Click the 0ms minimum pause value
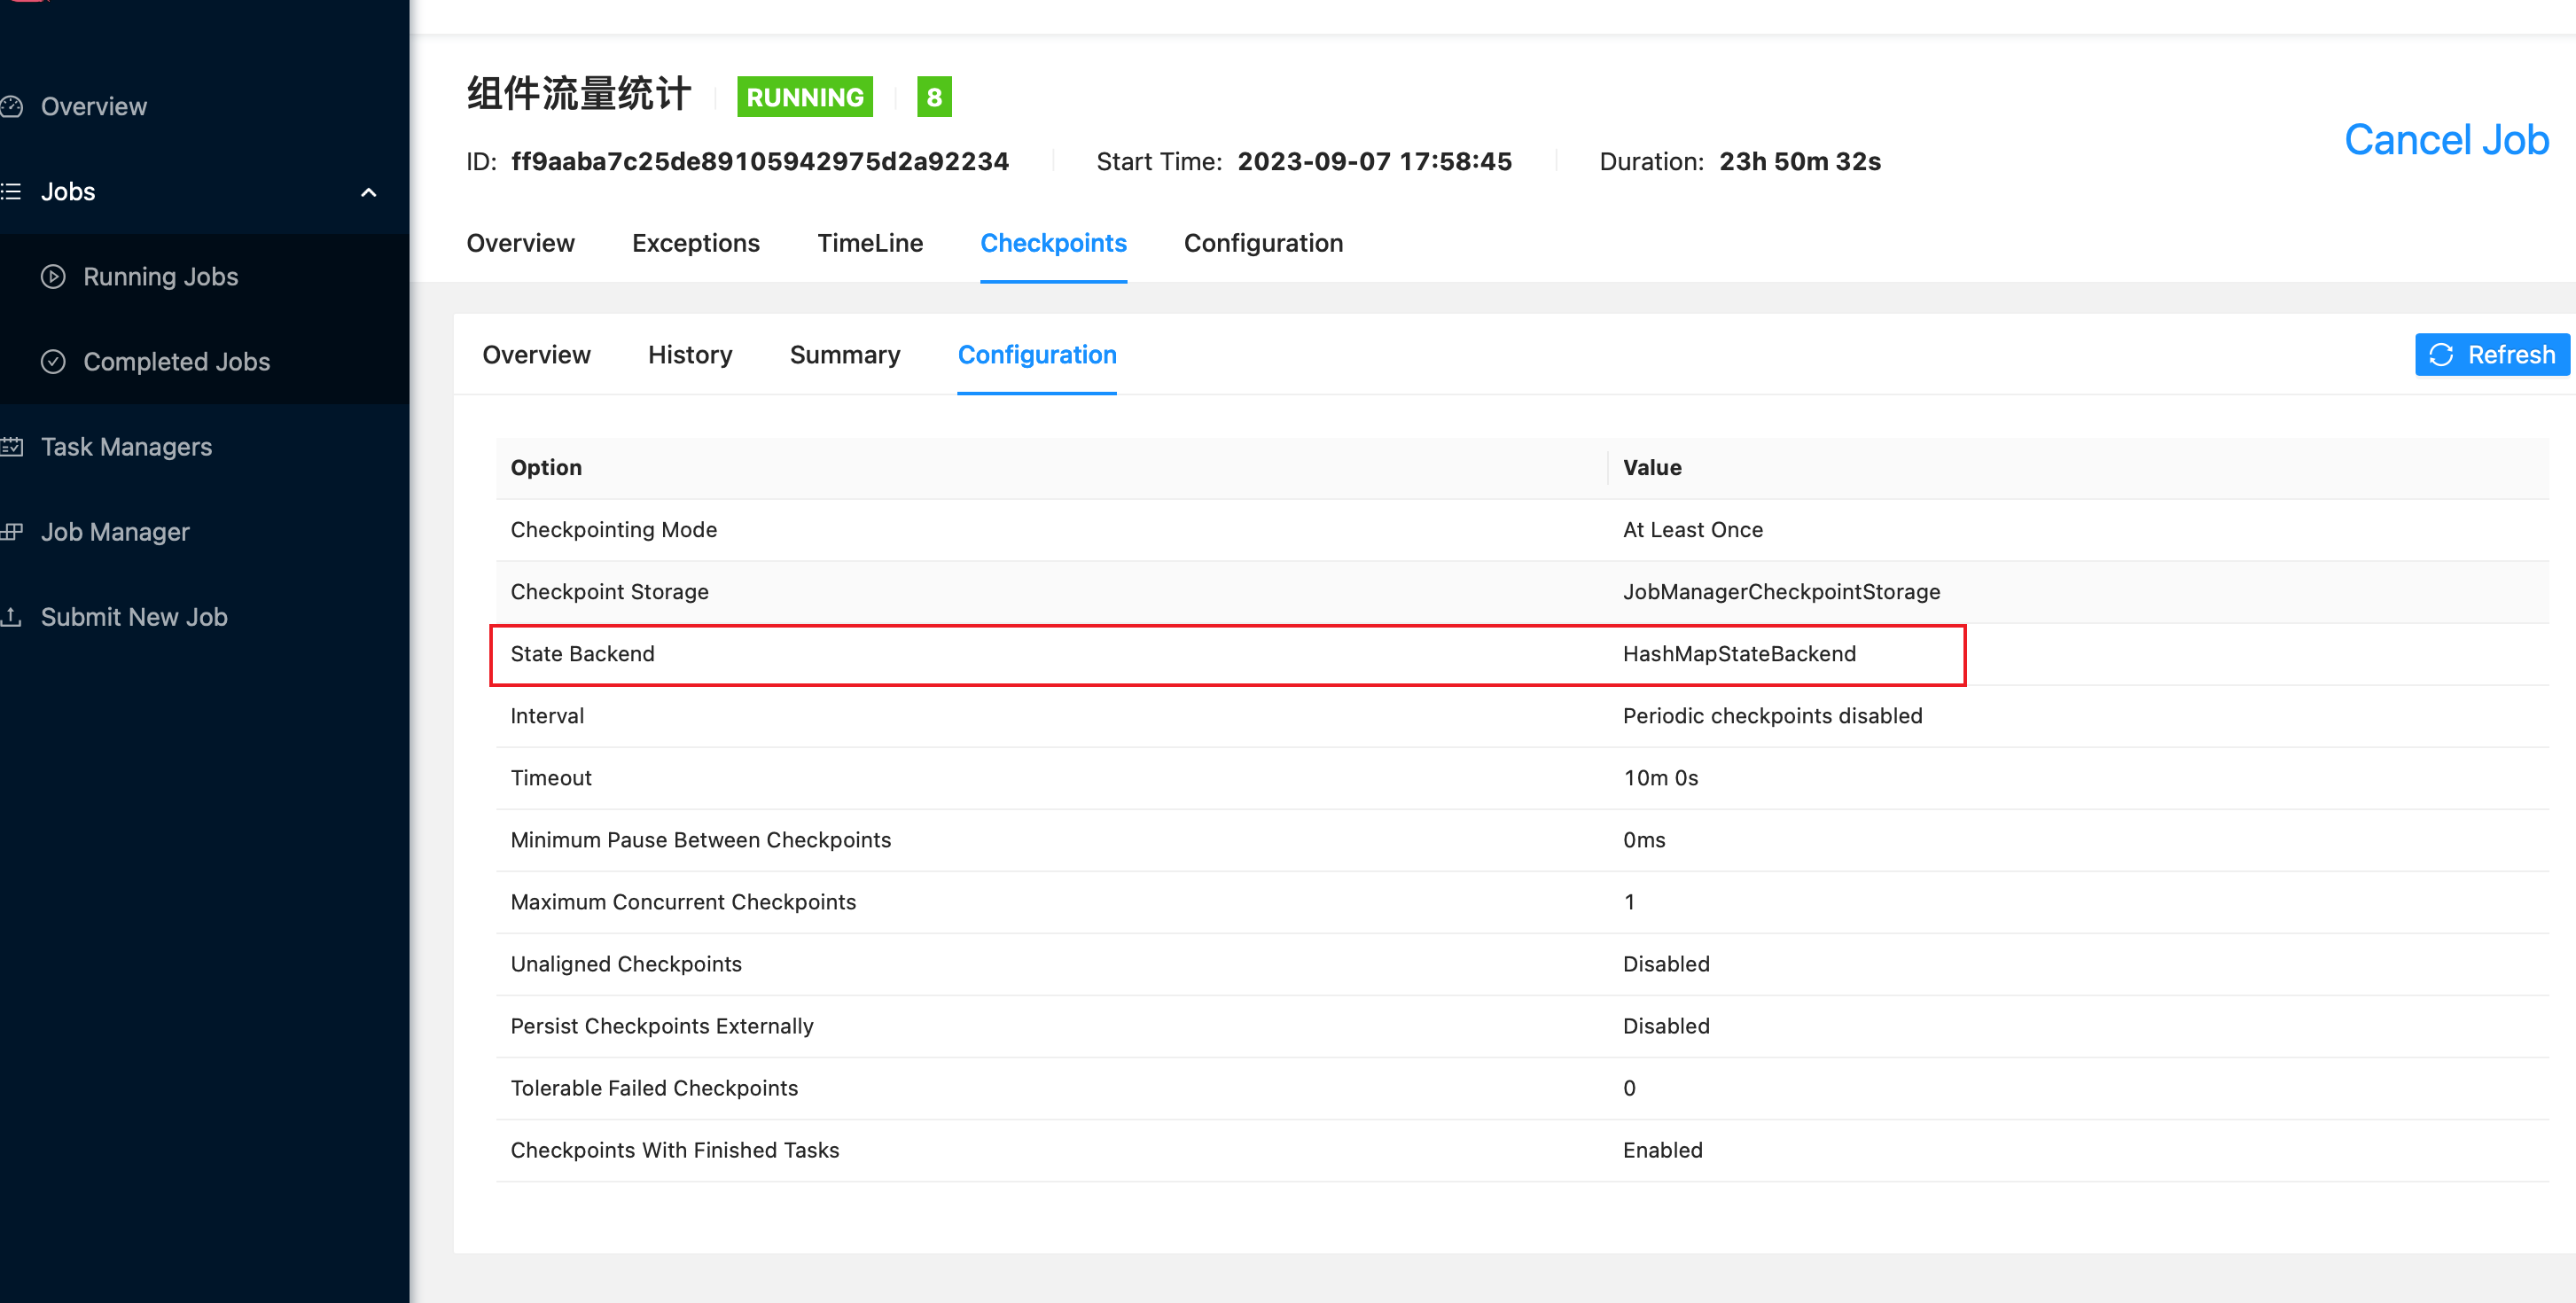The height and width of the screenshot is (1303, 2576). point(1645,840)
